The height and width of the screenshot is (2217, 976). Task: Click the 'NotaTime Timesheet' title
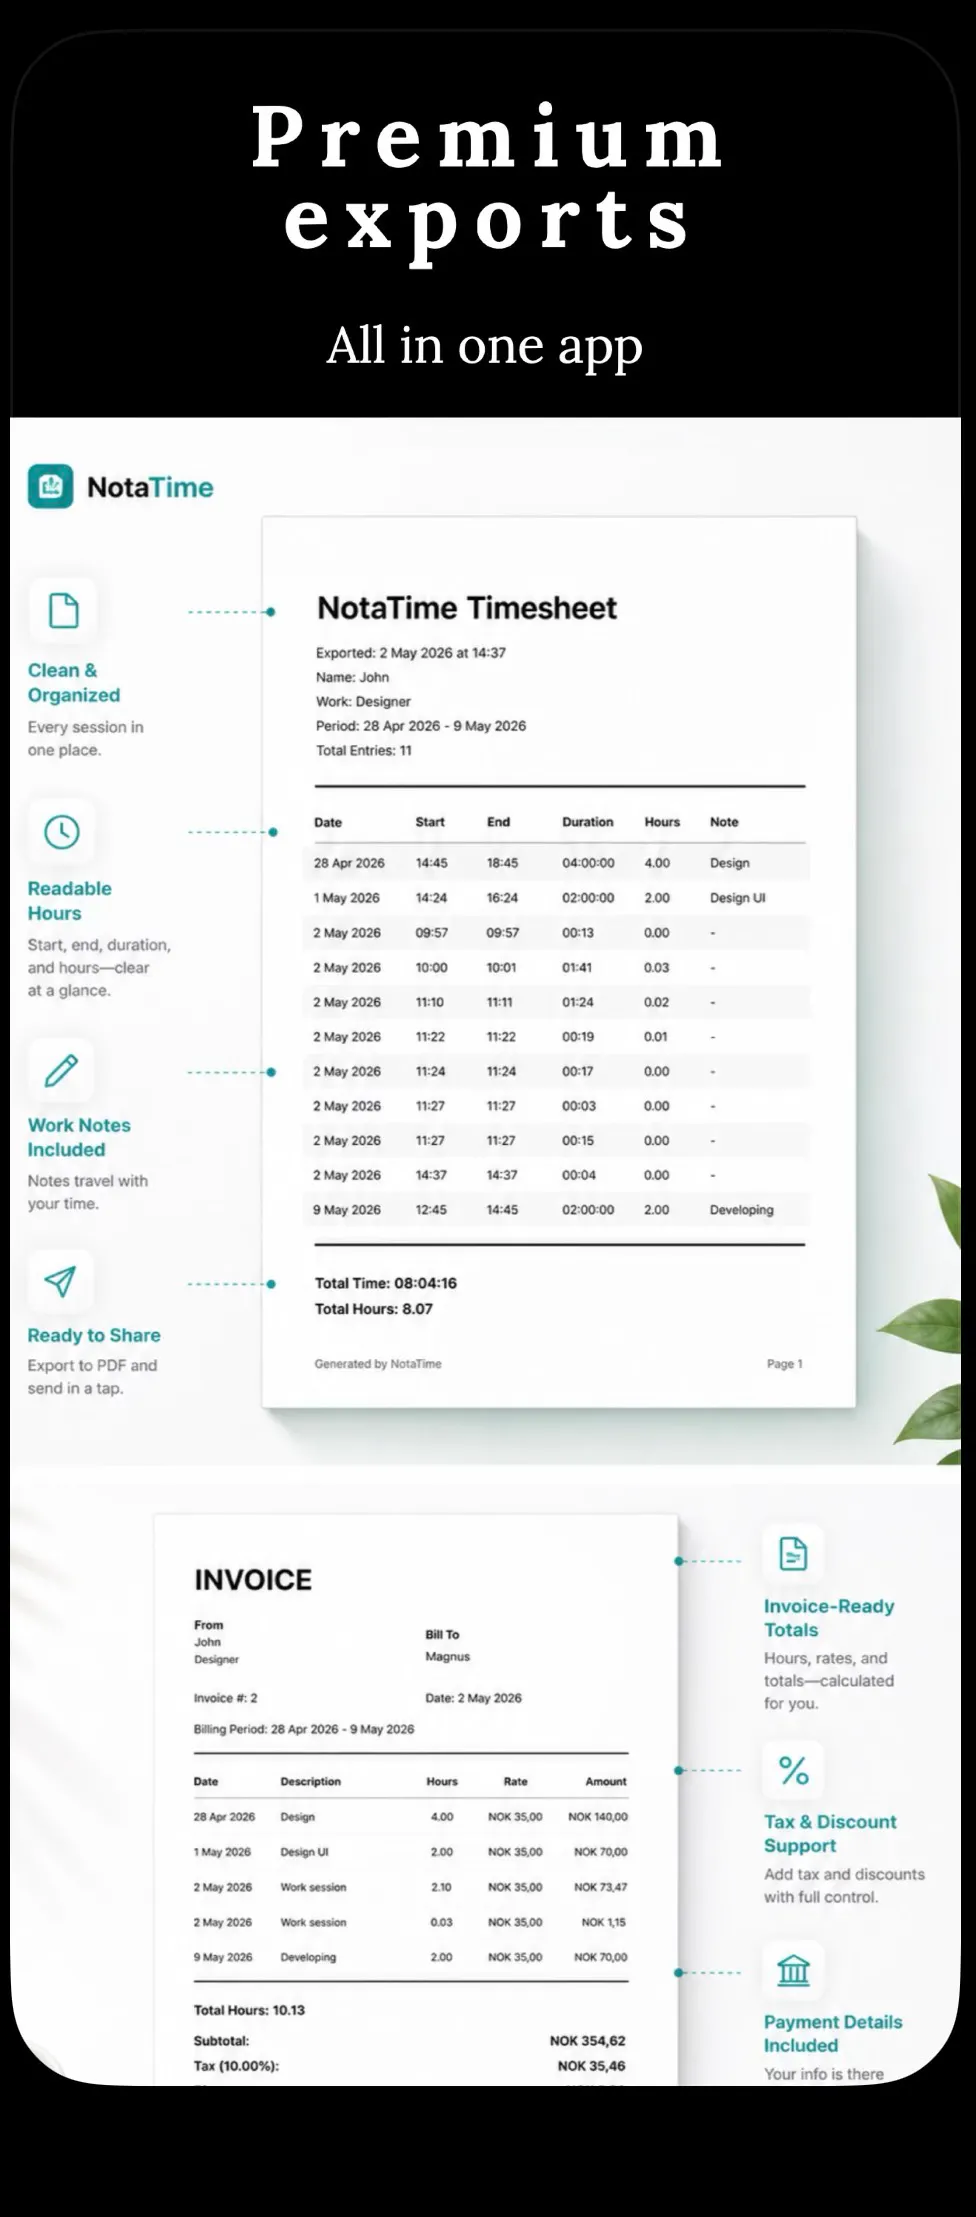[467, 608]
